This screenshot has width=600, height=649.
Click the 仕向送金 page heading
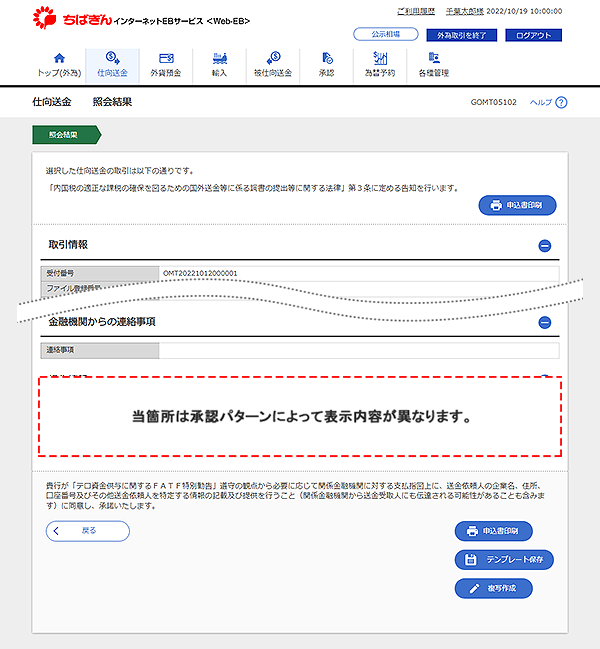pyautogui.click(x=52, y=102)
